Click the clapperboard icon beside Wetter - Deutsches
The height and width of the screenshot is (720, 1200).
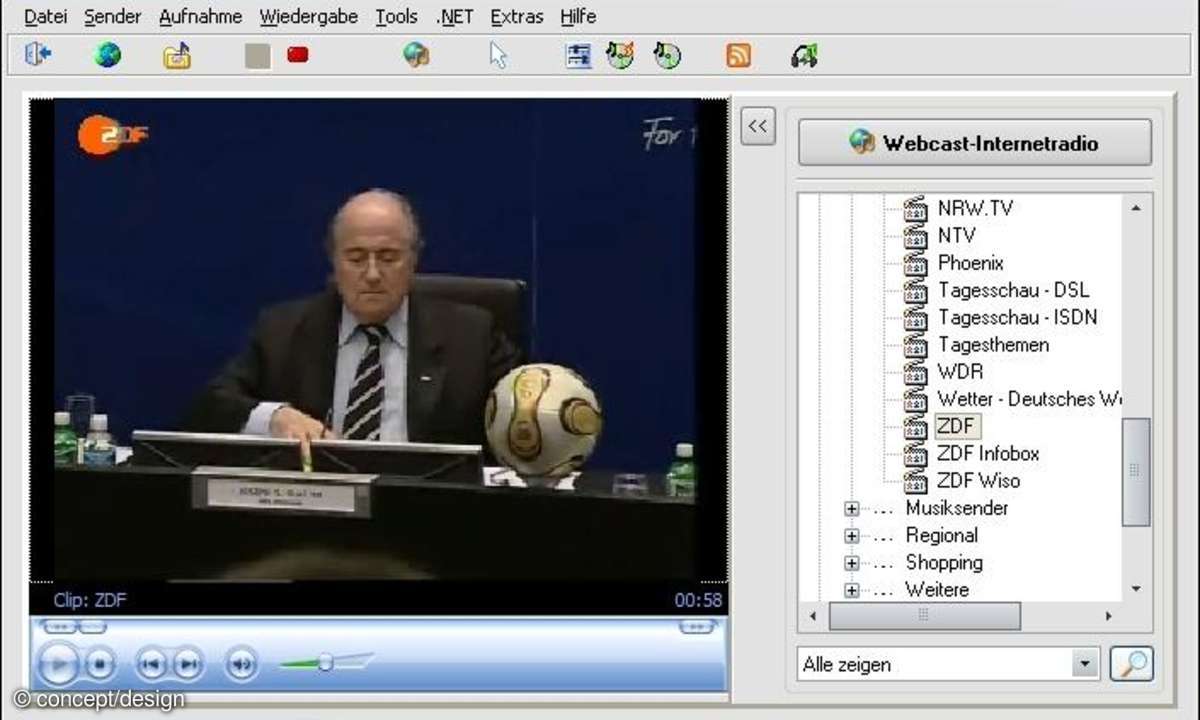(916, 399)
